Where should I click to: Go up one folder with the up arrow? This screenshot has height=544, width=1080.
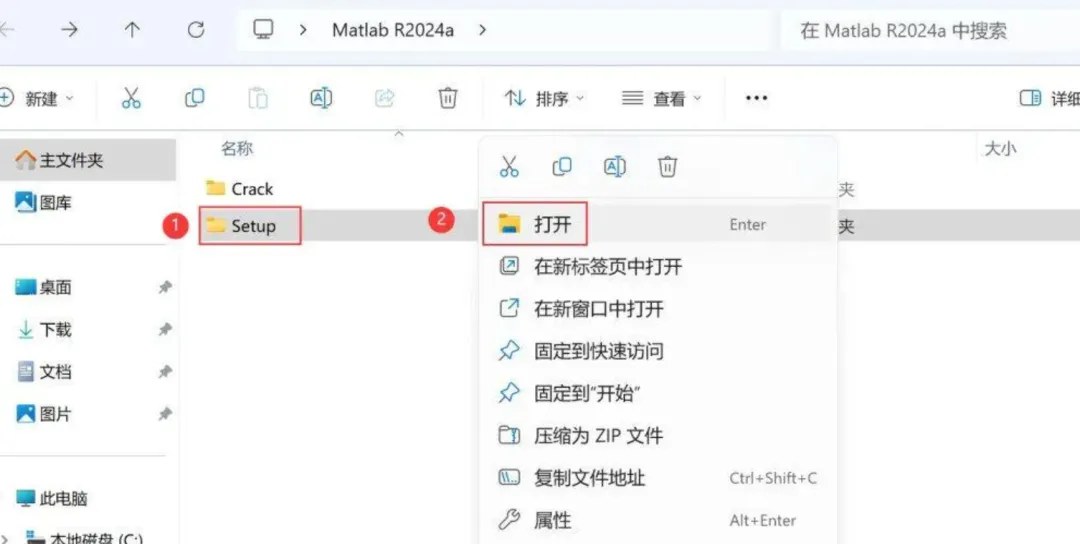pyautogui.click(x=132, y=30)
